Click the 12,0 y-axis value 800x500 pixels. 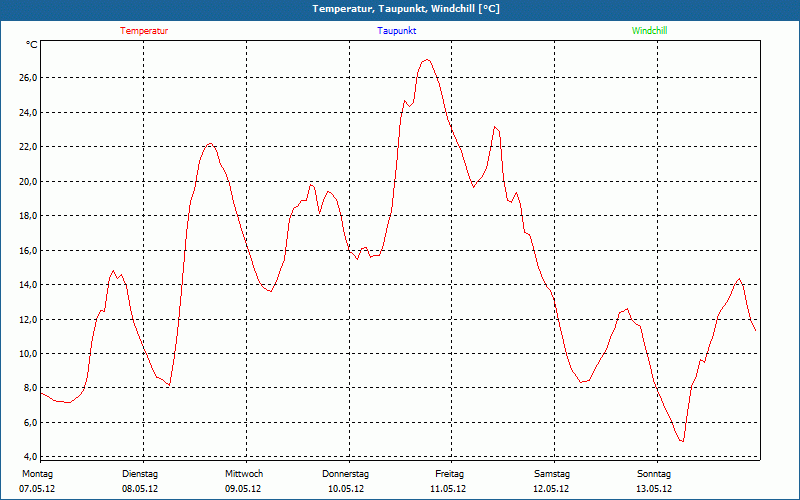(x=28, y=319)
